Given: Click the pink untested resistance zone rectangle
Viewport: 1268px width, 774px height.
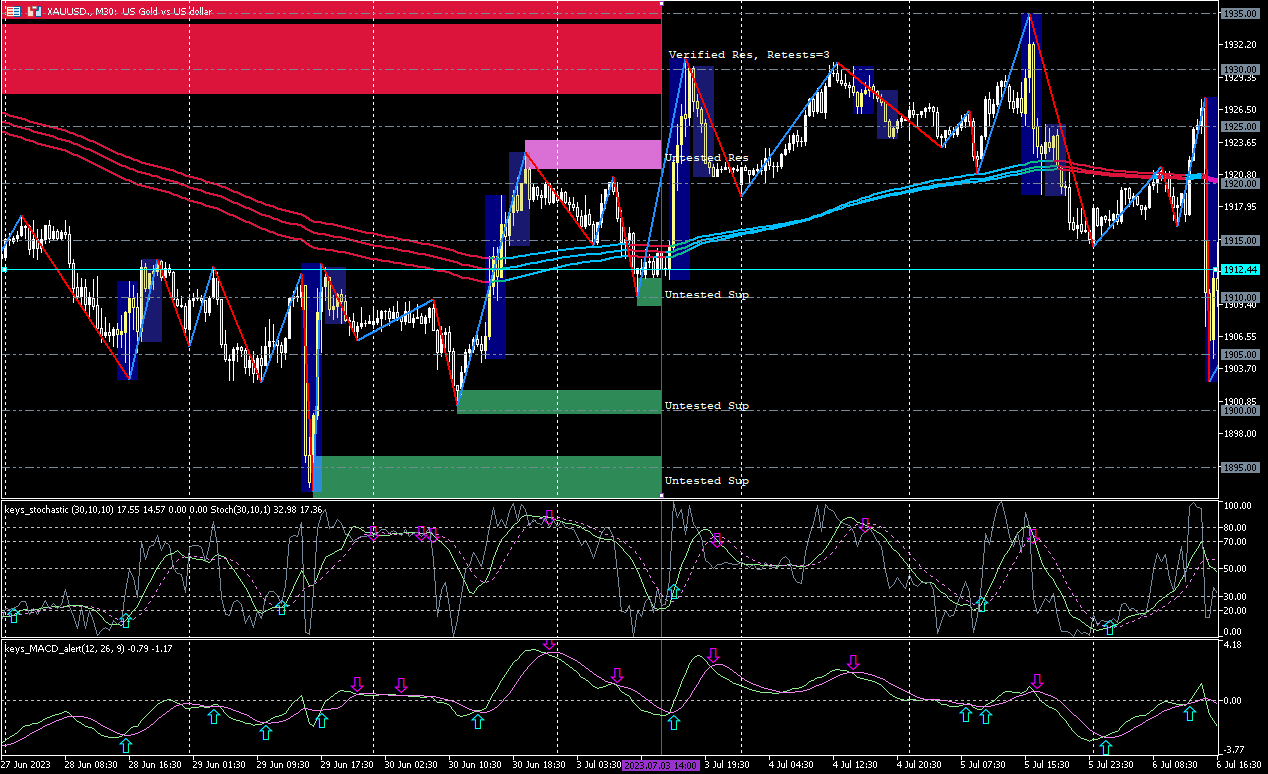Looking at the screenshot, I should (x=593, y=154).
